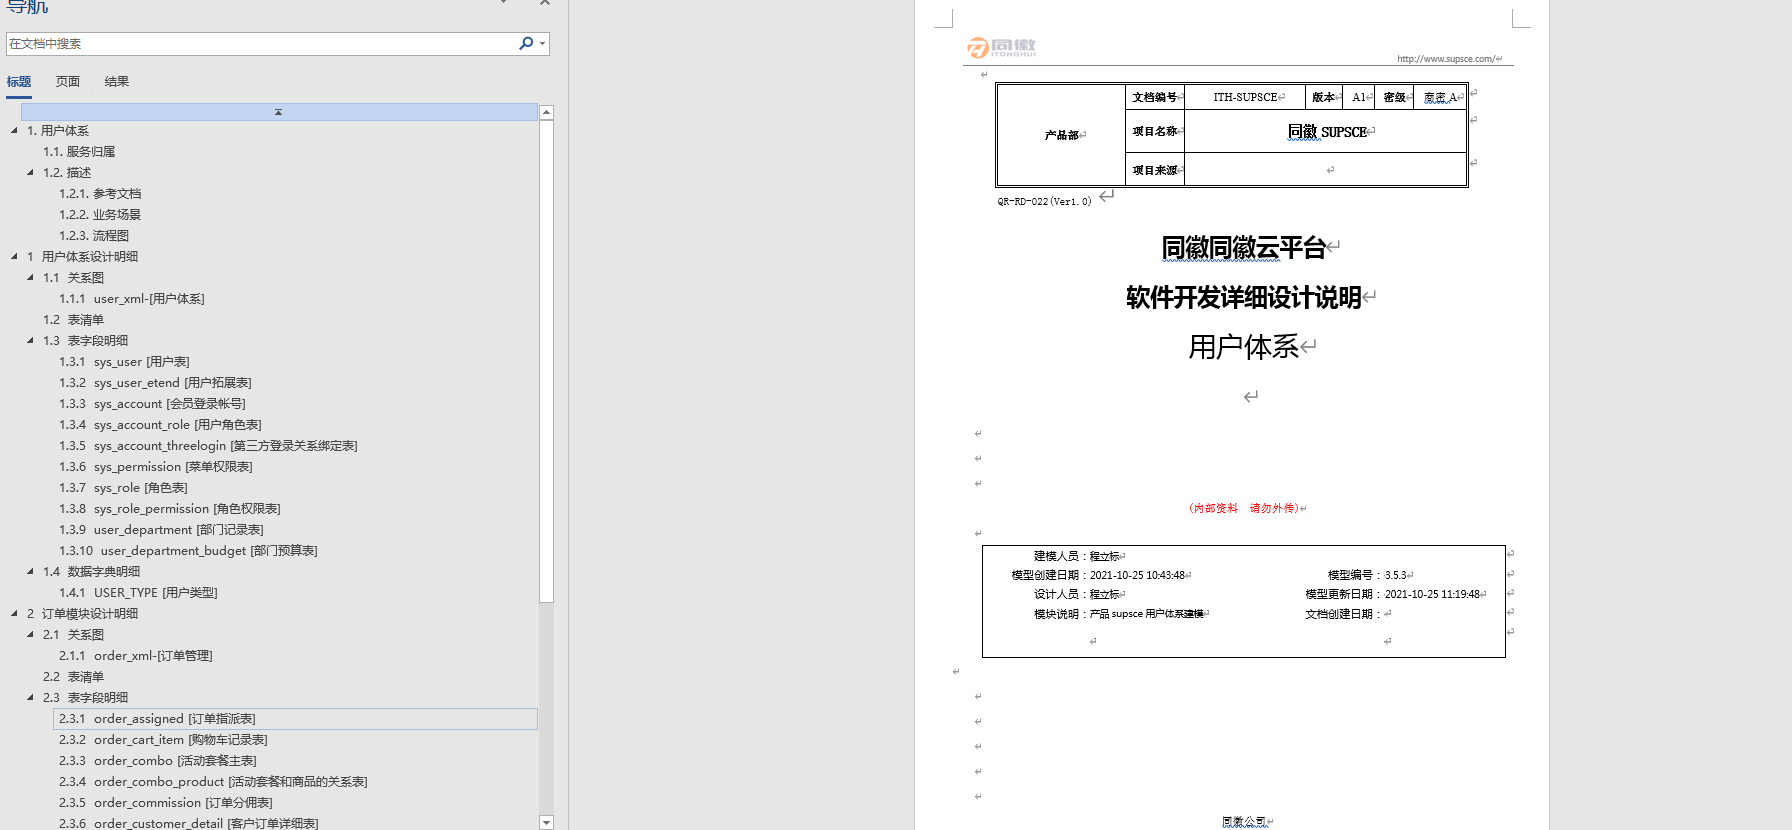Select heading '1.4.1 USER_TYPE [用户类型]'

(x=138, y=593)
